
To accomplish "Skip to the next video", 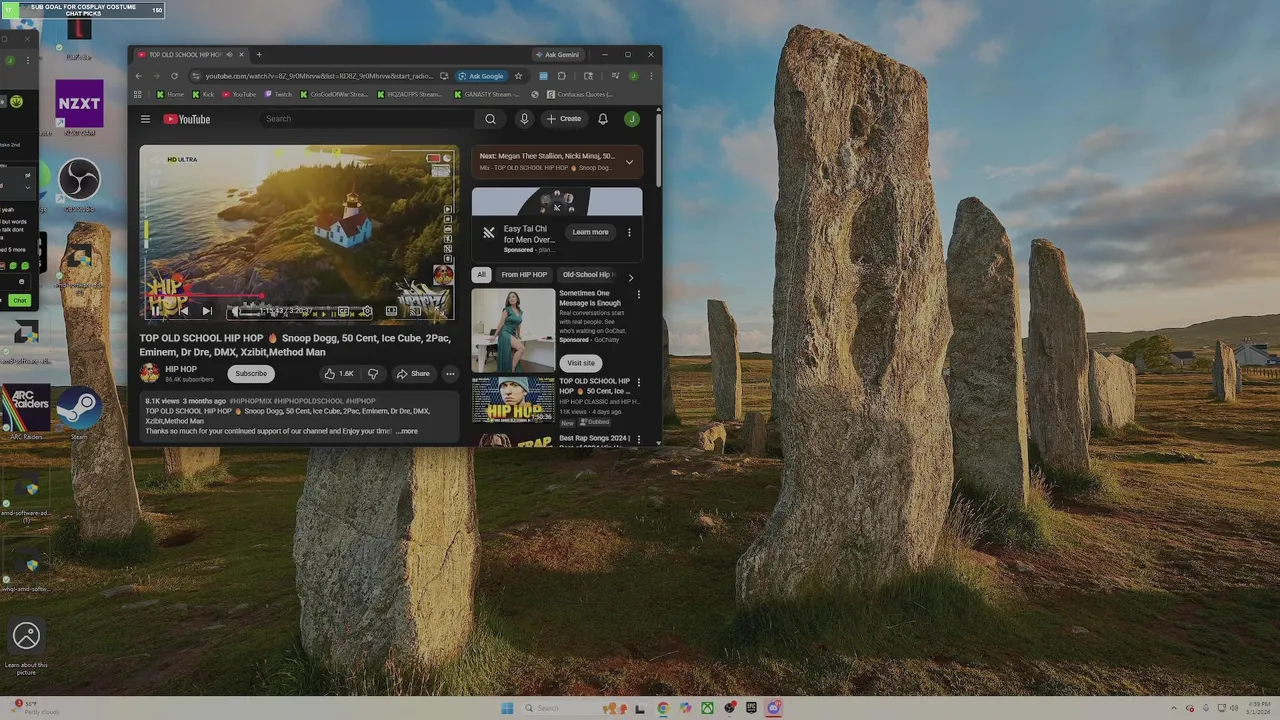I will point(207,311).
